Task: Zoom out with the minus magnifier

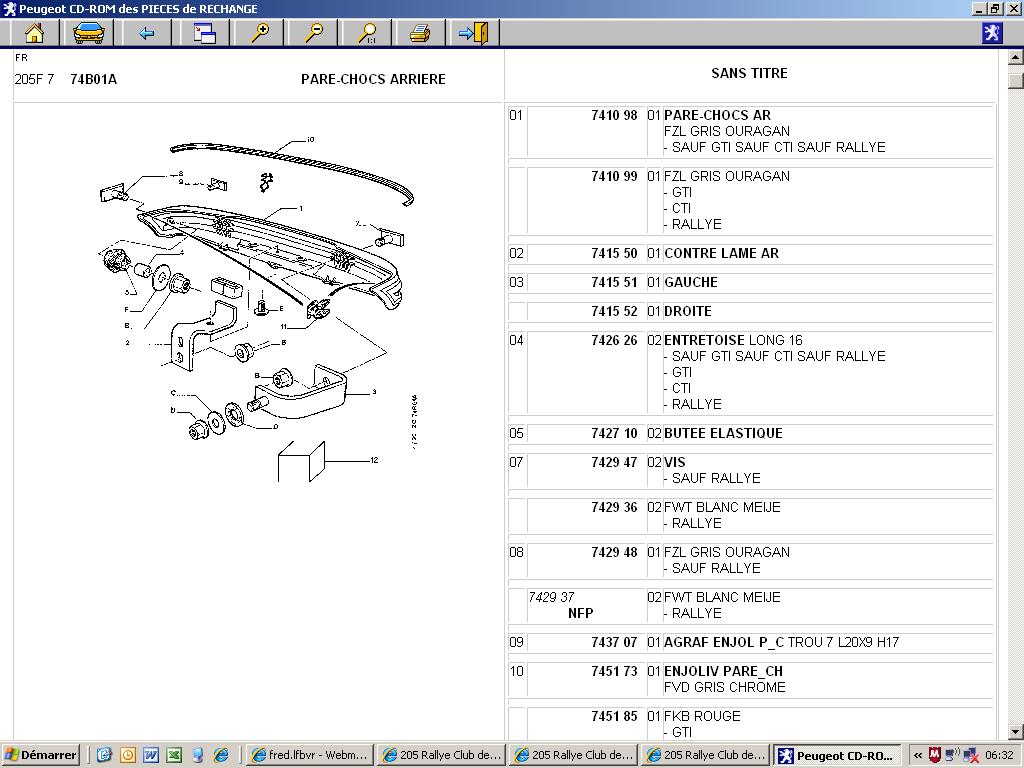Action: [x=314, y=33]
